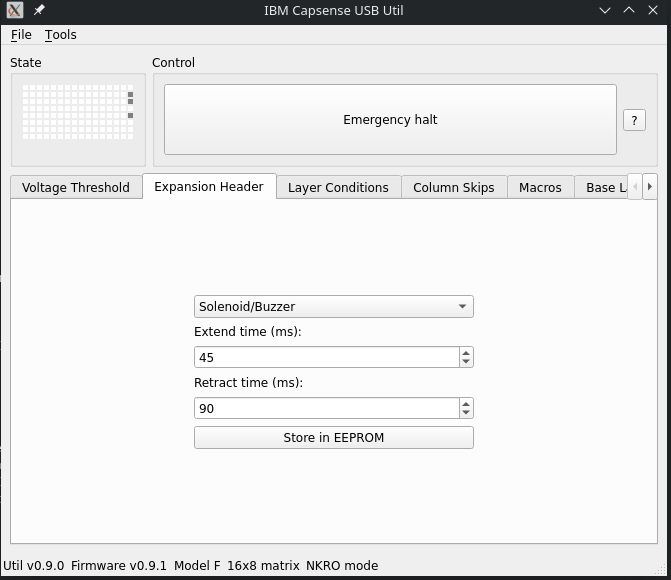Screen dimensions: 671x580
Task: Open the Solenoid/Buzzer dropdown
Action: pos(333,307)
